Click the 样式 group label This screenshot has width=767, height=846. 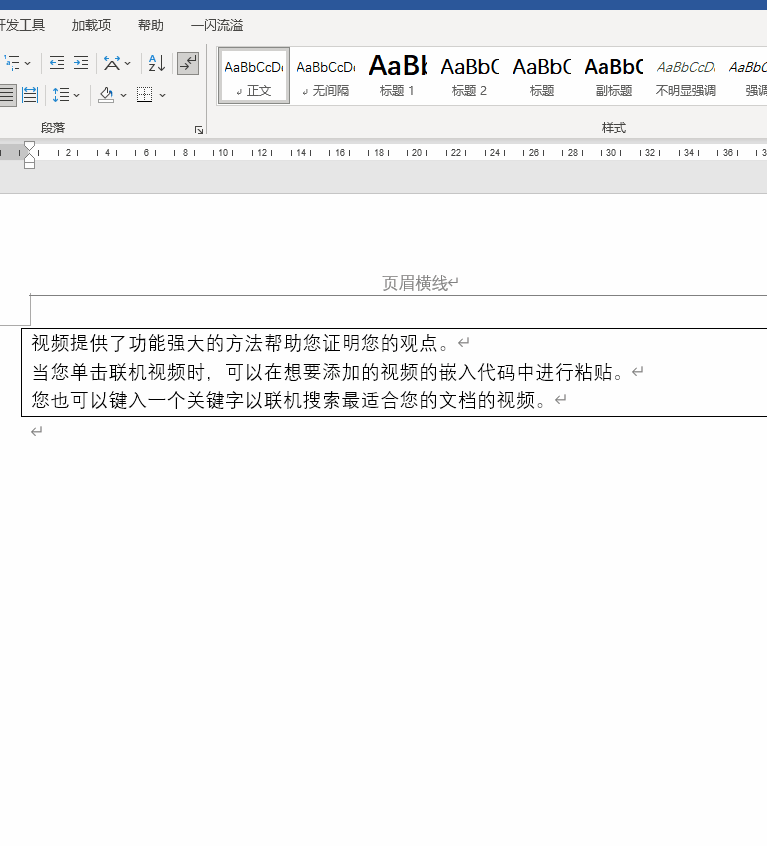pyautogui.click(x=614, y=128)
